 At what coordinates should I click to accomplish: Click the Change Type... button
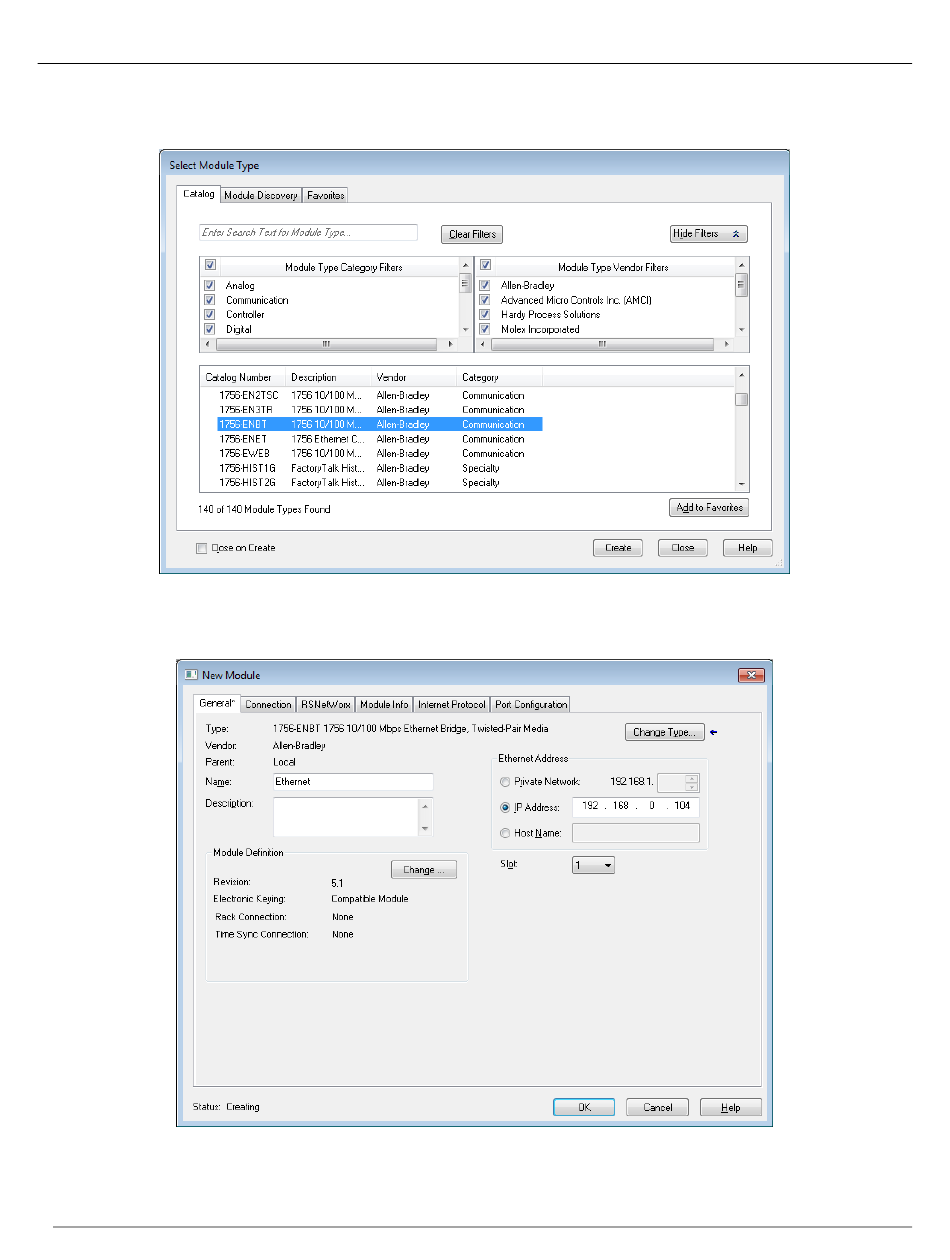click(665, 732)
